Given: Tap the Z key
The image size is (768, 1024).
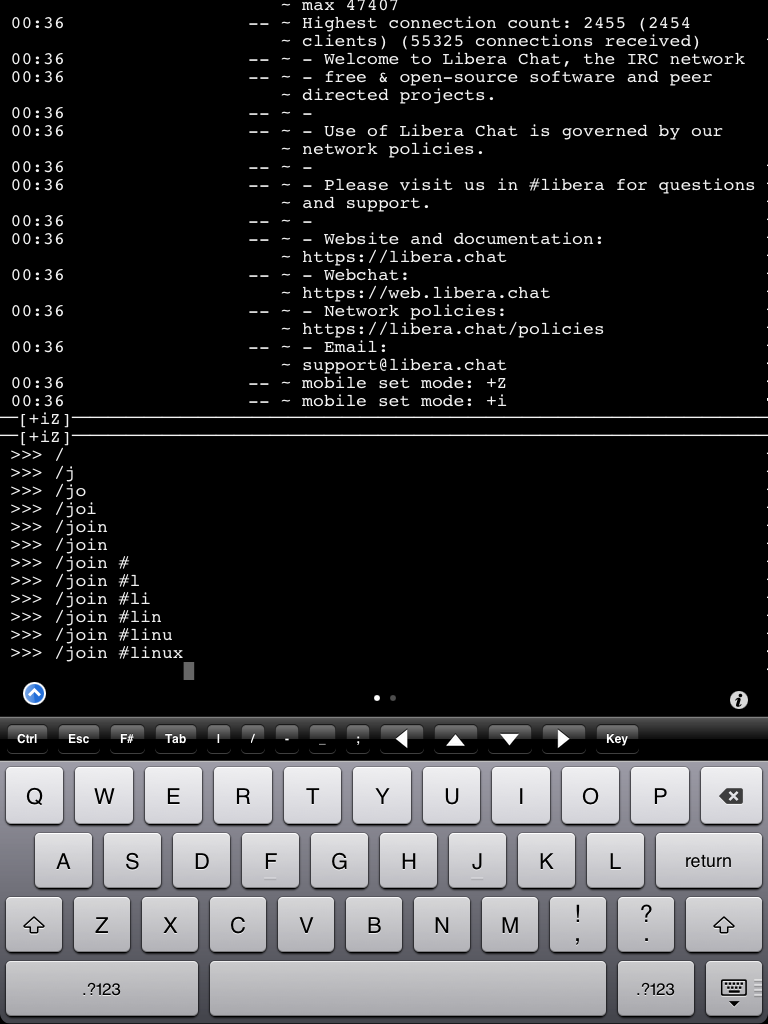Looking at the screenshot, I should point(102,924).
